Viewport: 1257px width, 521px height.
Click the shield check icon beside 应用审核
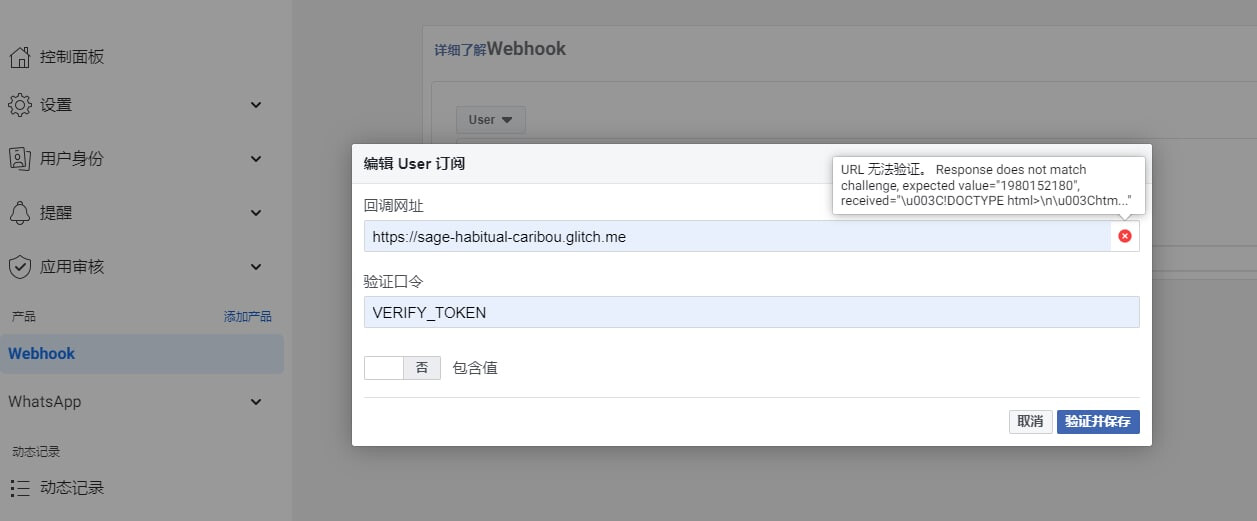pyautogui.click(x=19, y=267)
